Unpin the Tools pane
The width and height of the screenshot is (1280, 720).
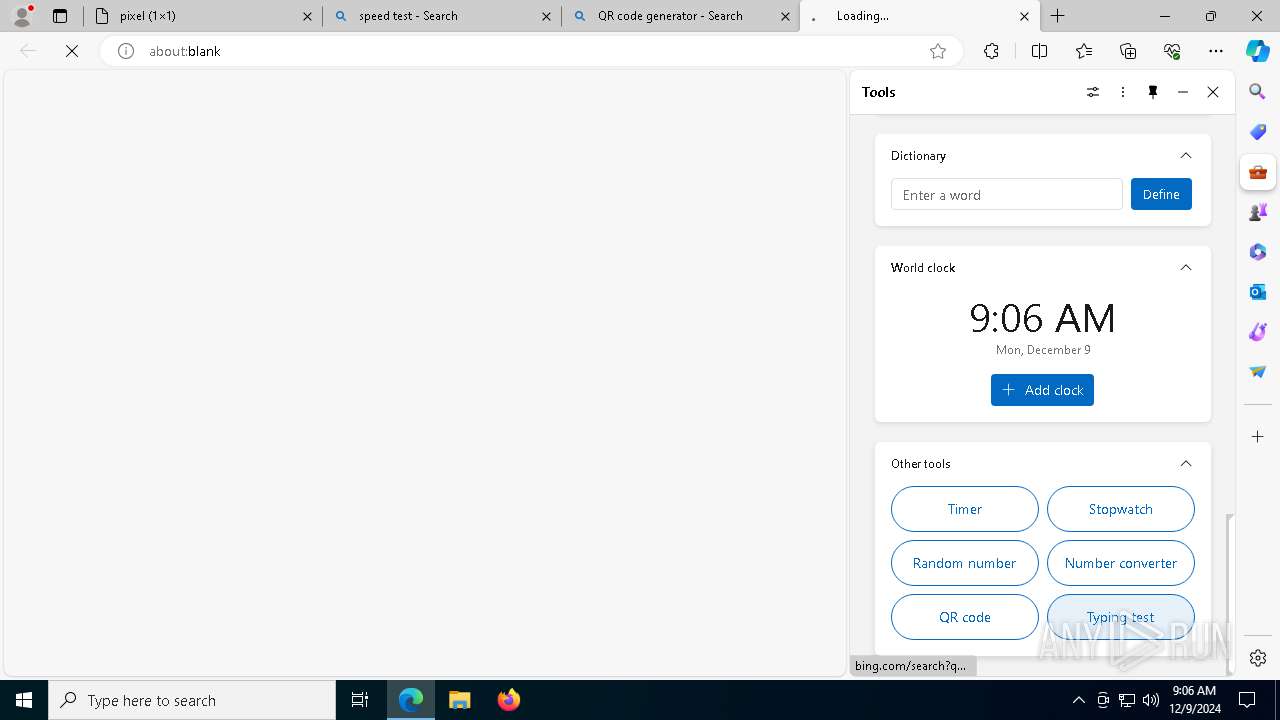pyautogui.click(x=1153, y=92)
